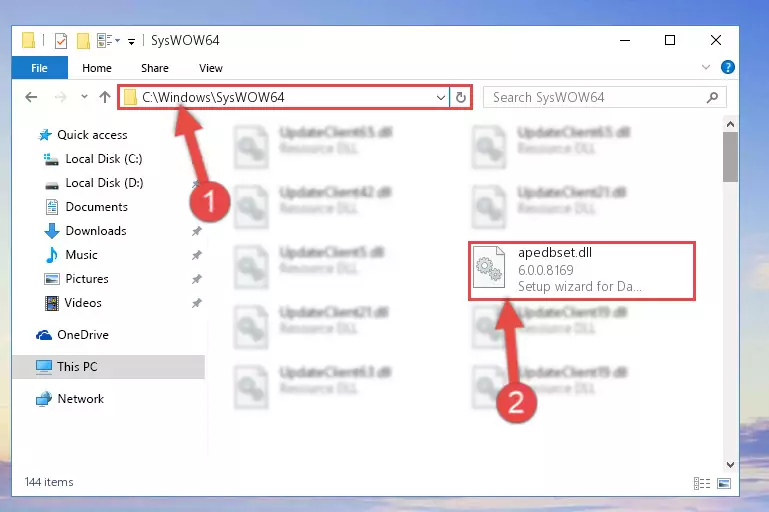Refresh the SysWOW64 folder

(461, 97)
